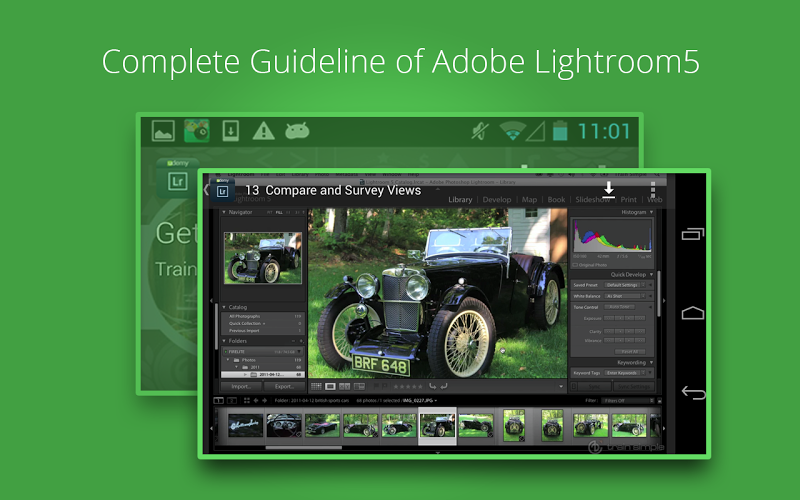This screenshot has height=500, width=800.
Task: Open the download notification in the status bar
Action: tap(231, 131)
